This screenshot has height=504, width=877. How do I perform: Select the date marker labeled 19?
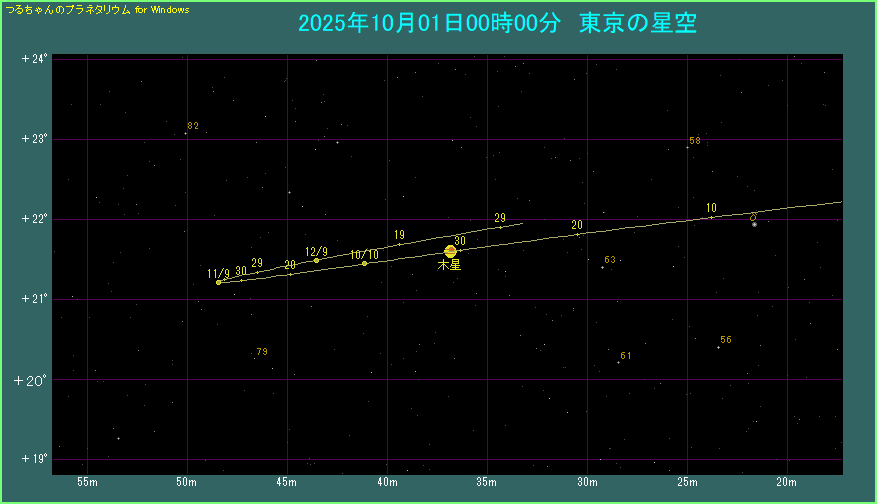(400, 244)
